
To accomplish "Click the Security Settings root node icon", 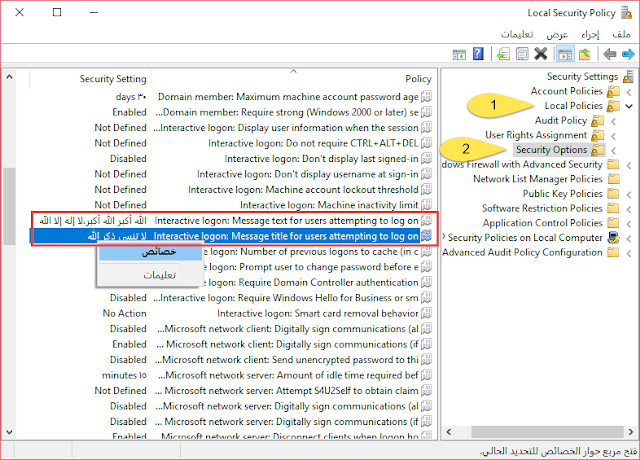I will [629, 76].
